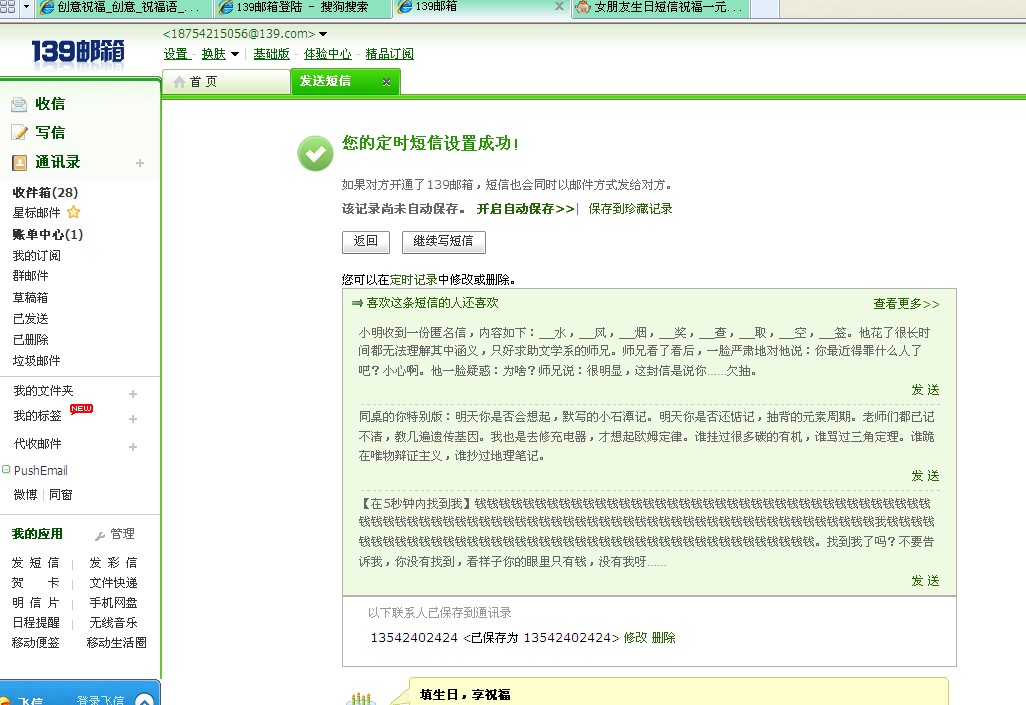This screenshot has height=705, width=1026.
Task: Click 开启自动保存>> link
Action: point(525,209)
